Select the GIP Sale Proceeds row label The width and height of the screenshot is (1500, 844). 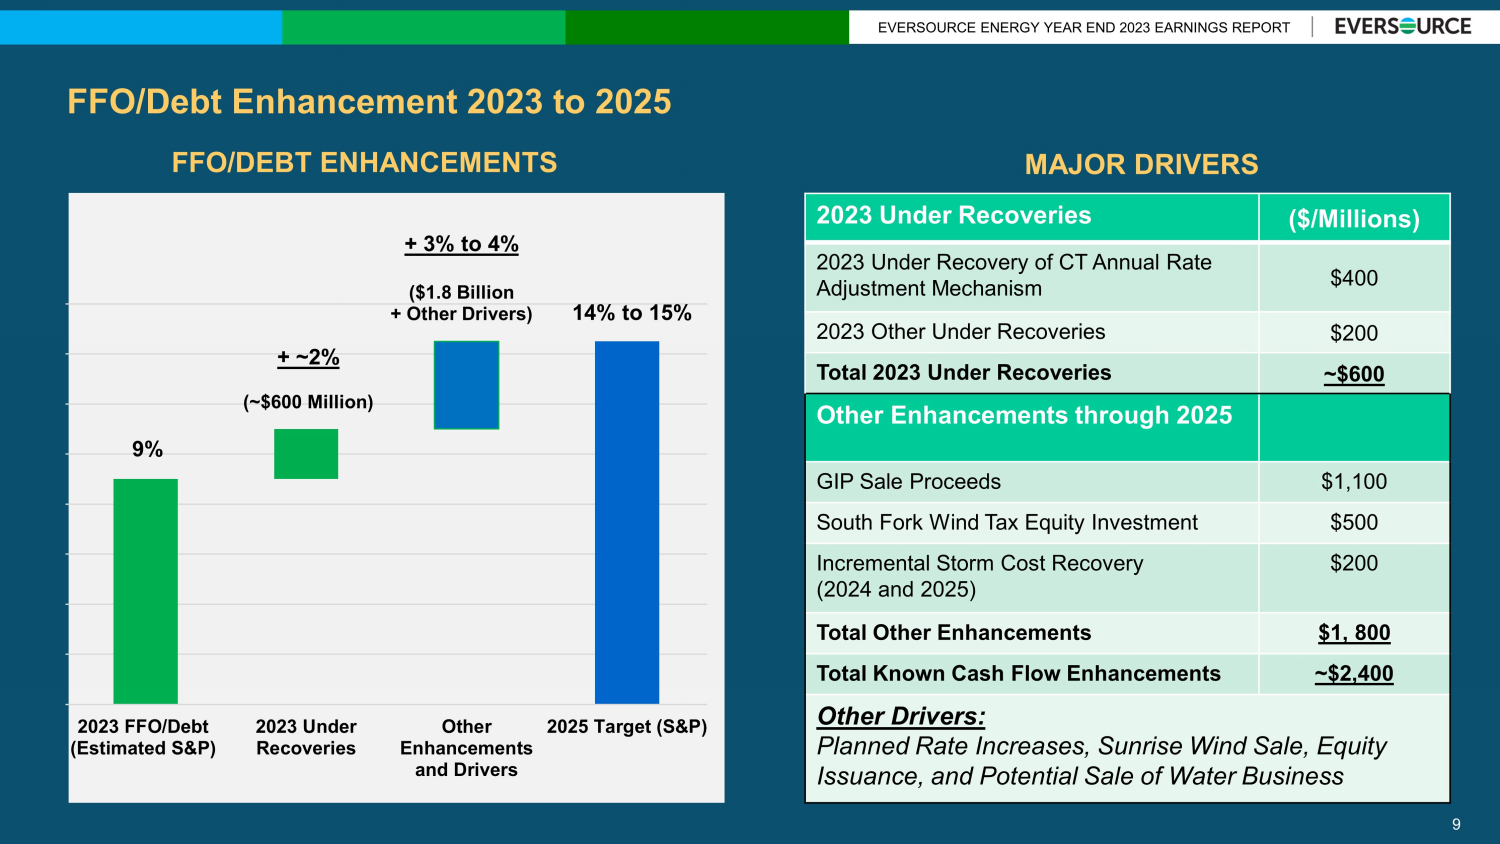(x=908, y=482)
